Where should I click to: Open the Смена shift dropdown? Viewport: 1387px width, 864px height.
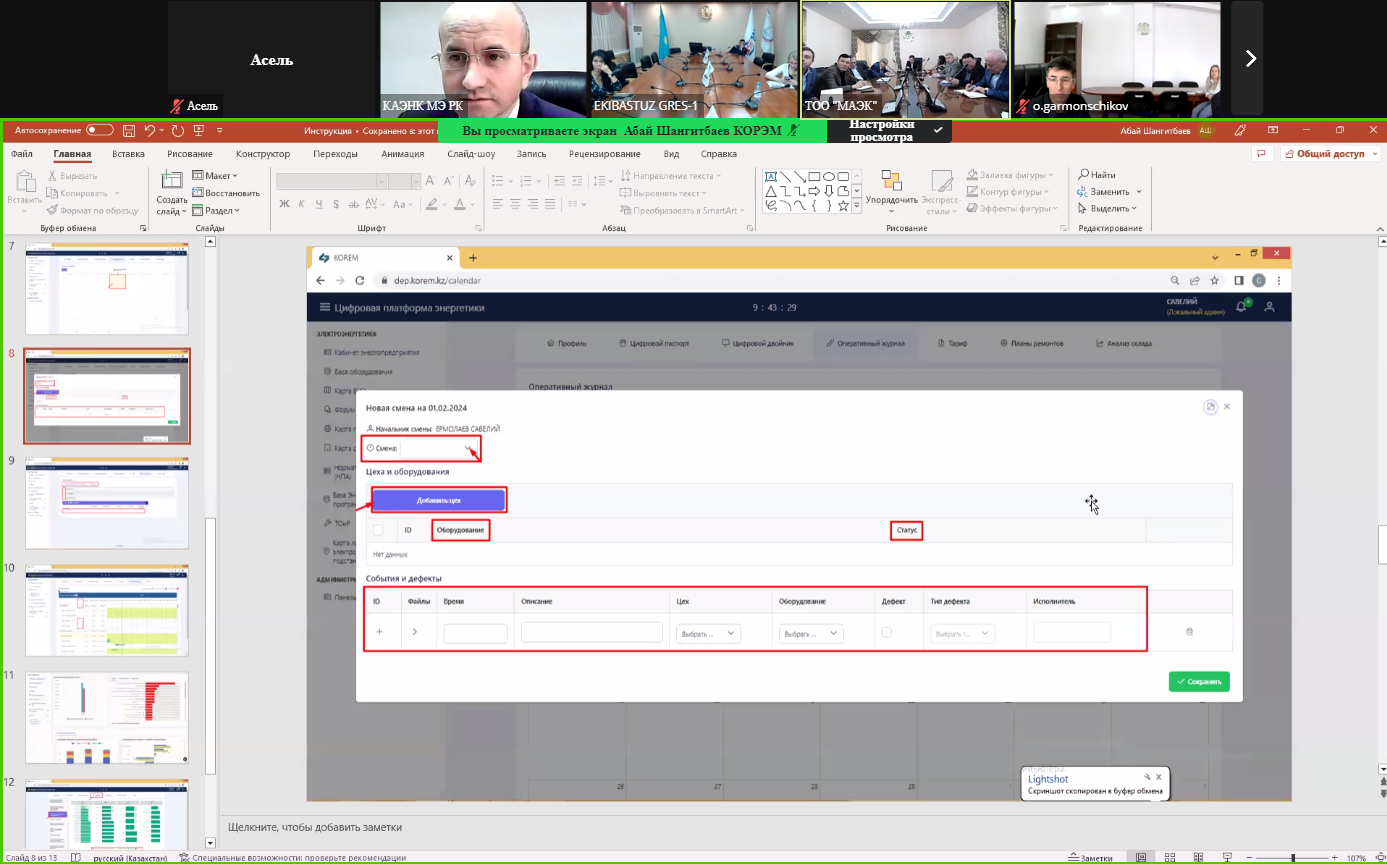click(x=439, y=448)
